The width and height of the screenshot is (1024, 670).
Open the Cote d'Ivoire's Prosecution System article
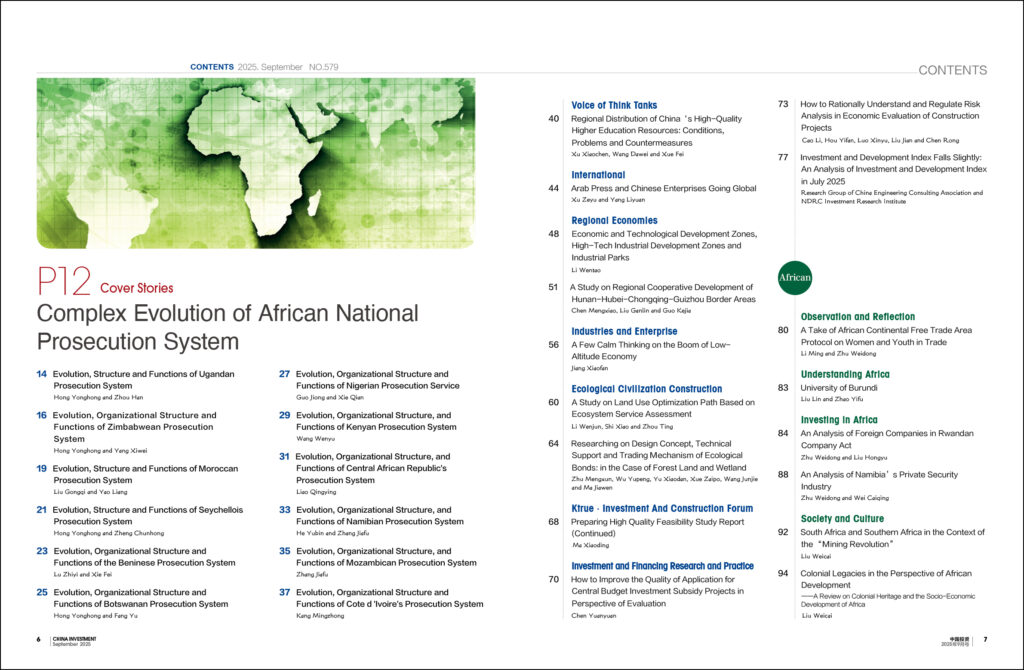[389, 598]
